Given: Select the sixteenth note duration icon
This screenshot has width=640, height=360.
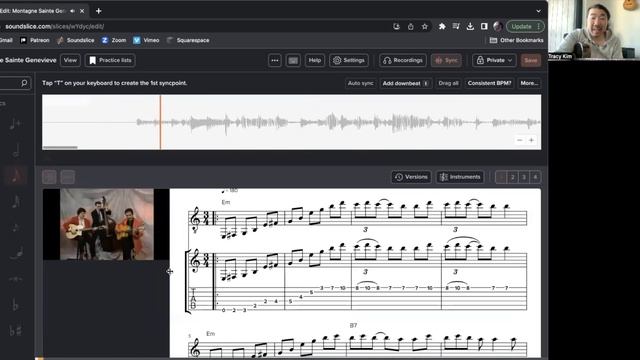Looking at the screenshot, I should tap(16, 201).
